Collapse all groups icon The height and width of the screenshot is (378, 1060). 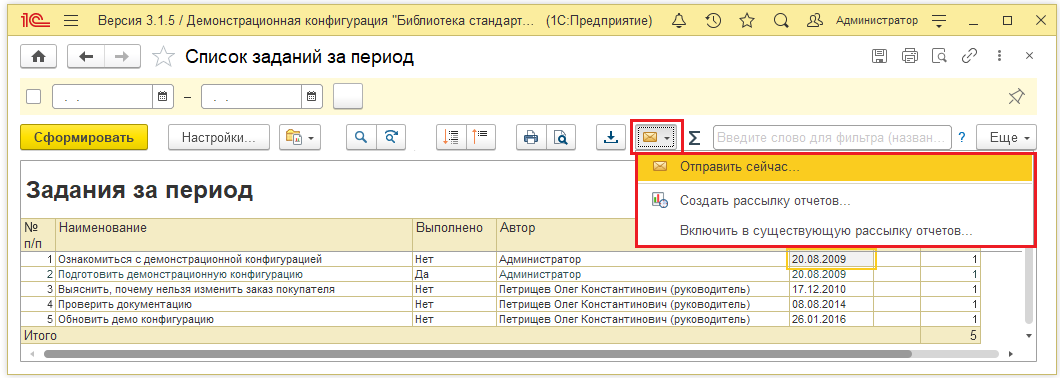[481, 137]
